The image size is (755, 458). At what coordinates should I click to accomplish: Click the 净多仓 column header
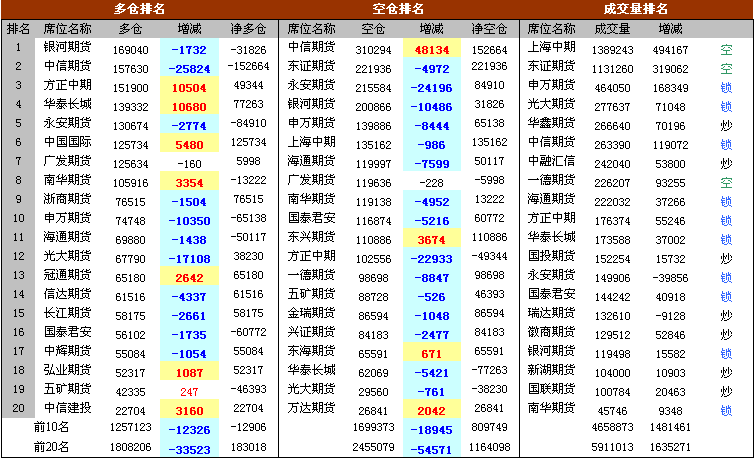pyautogui.click(x=248, y=29)
